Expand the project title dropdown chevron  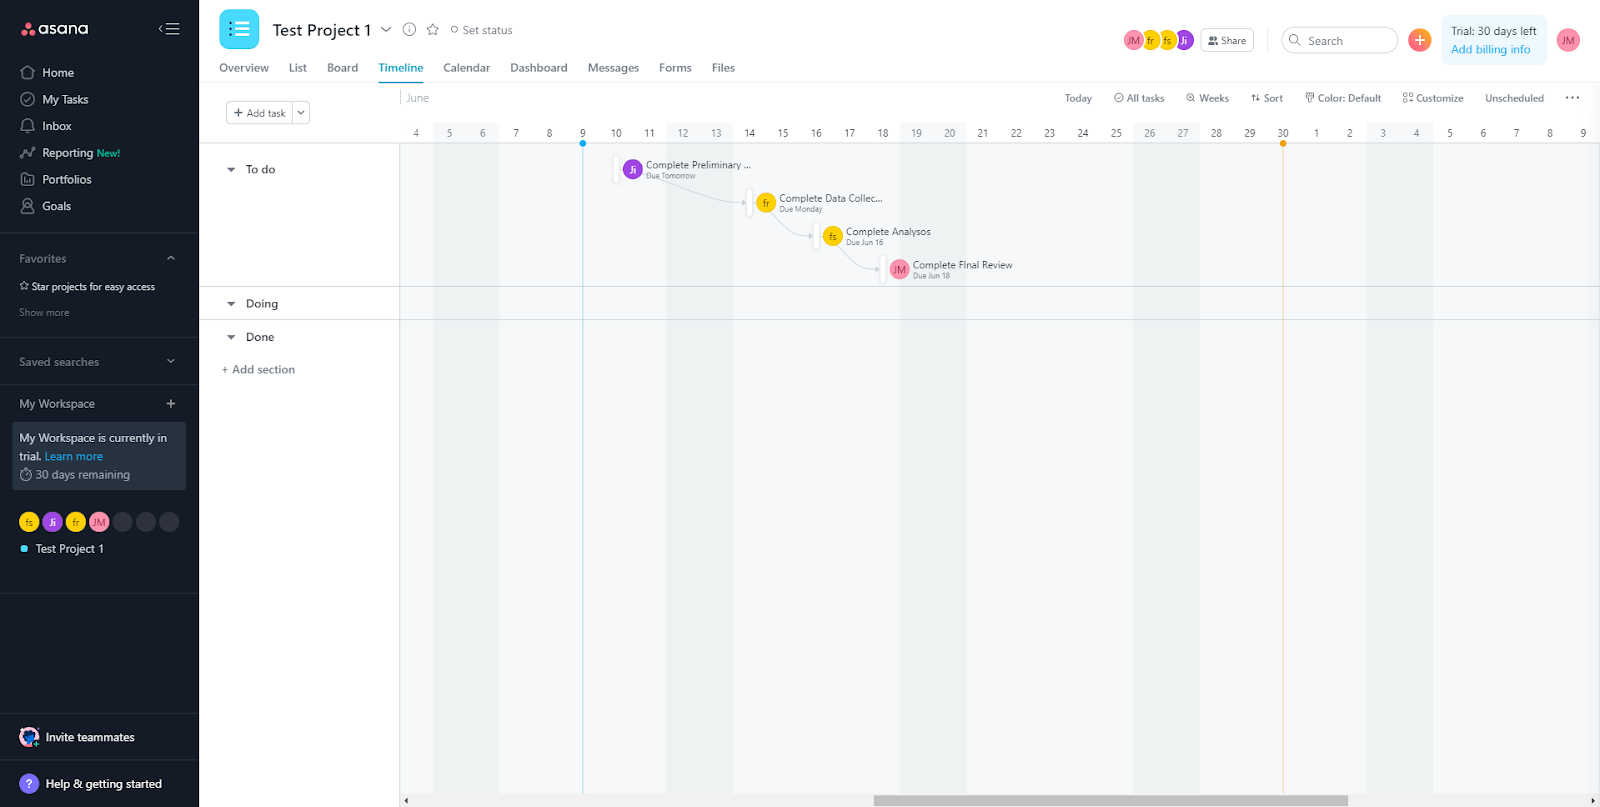[x=386, y=30]
